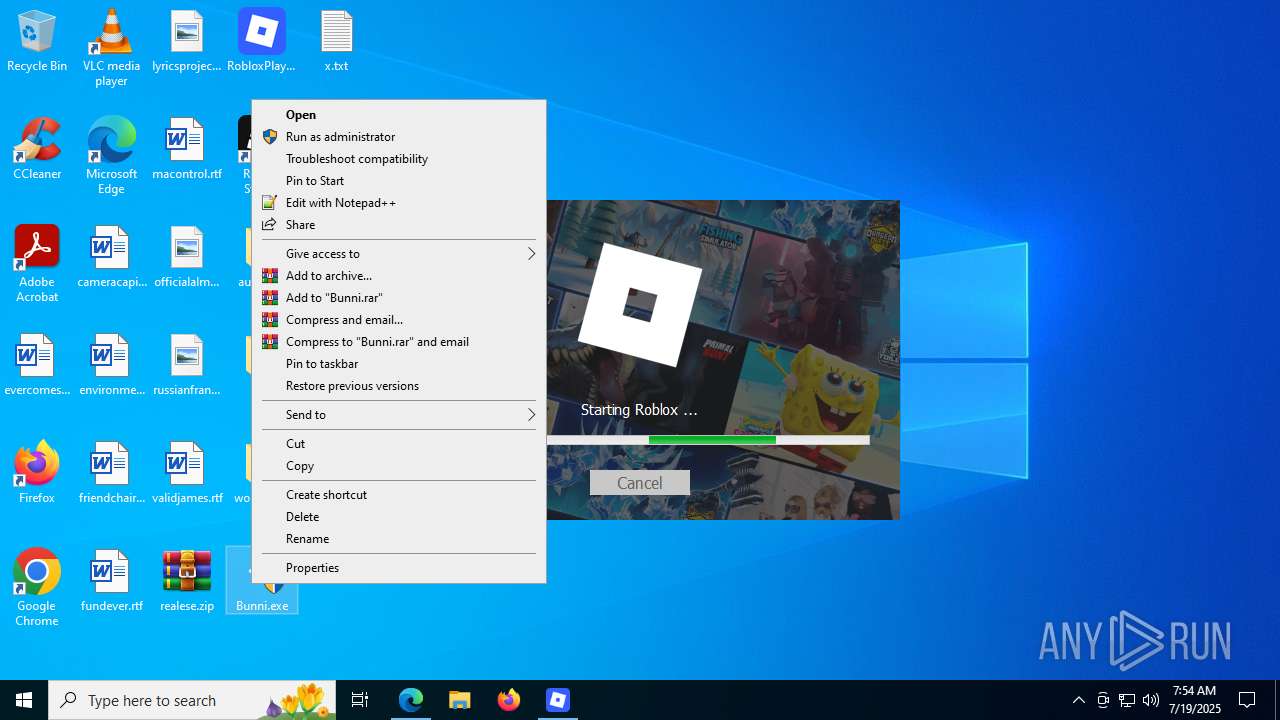Click the taskbar search box
The width and height of the screenshot is (1280, 720).
(192, 700)
